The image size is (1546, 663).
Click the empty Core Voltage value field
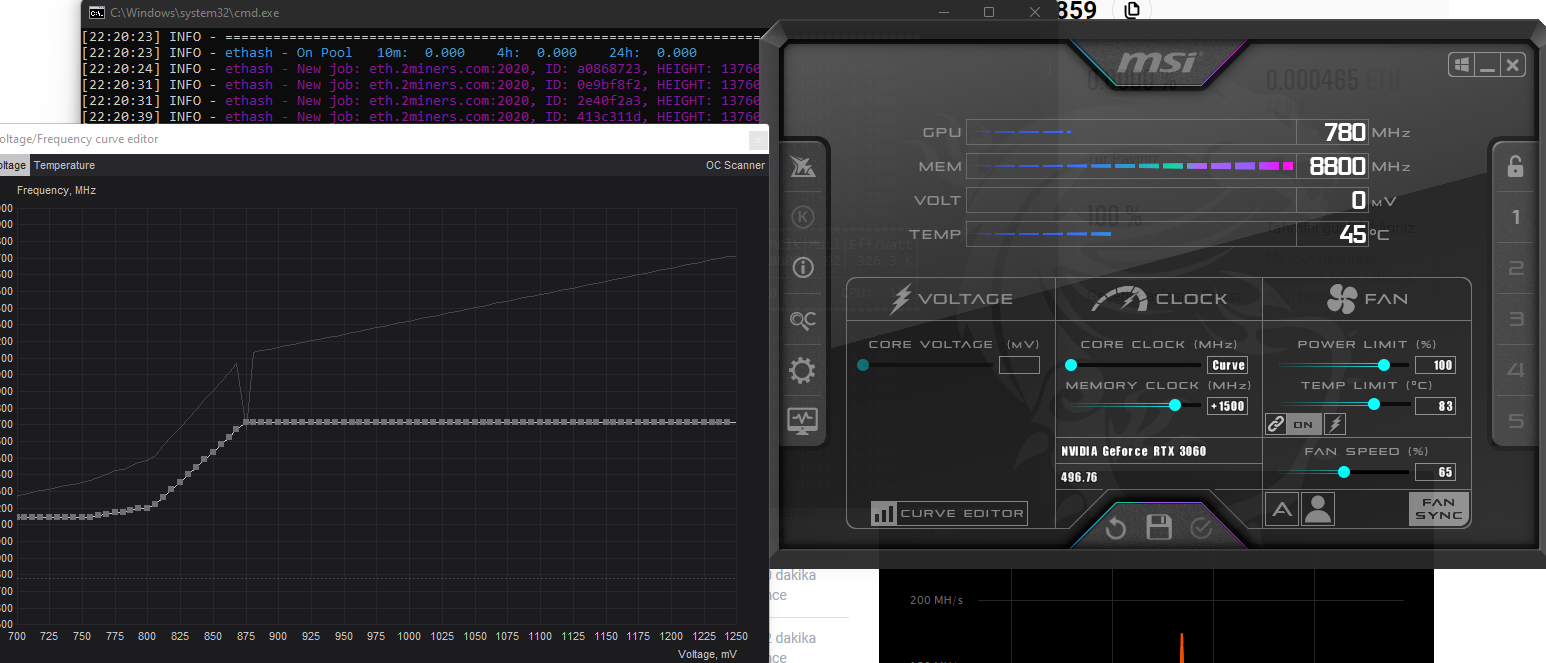[1019, 365]
